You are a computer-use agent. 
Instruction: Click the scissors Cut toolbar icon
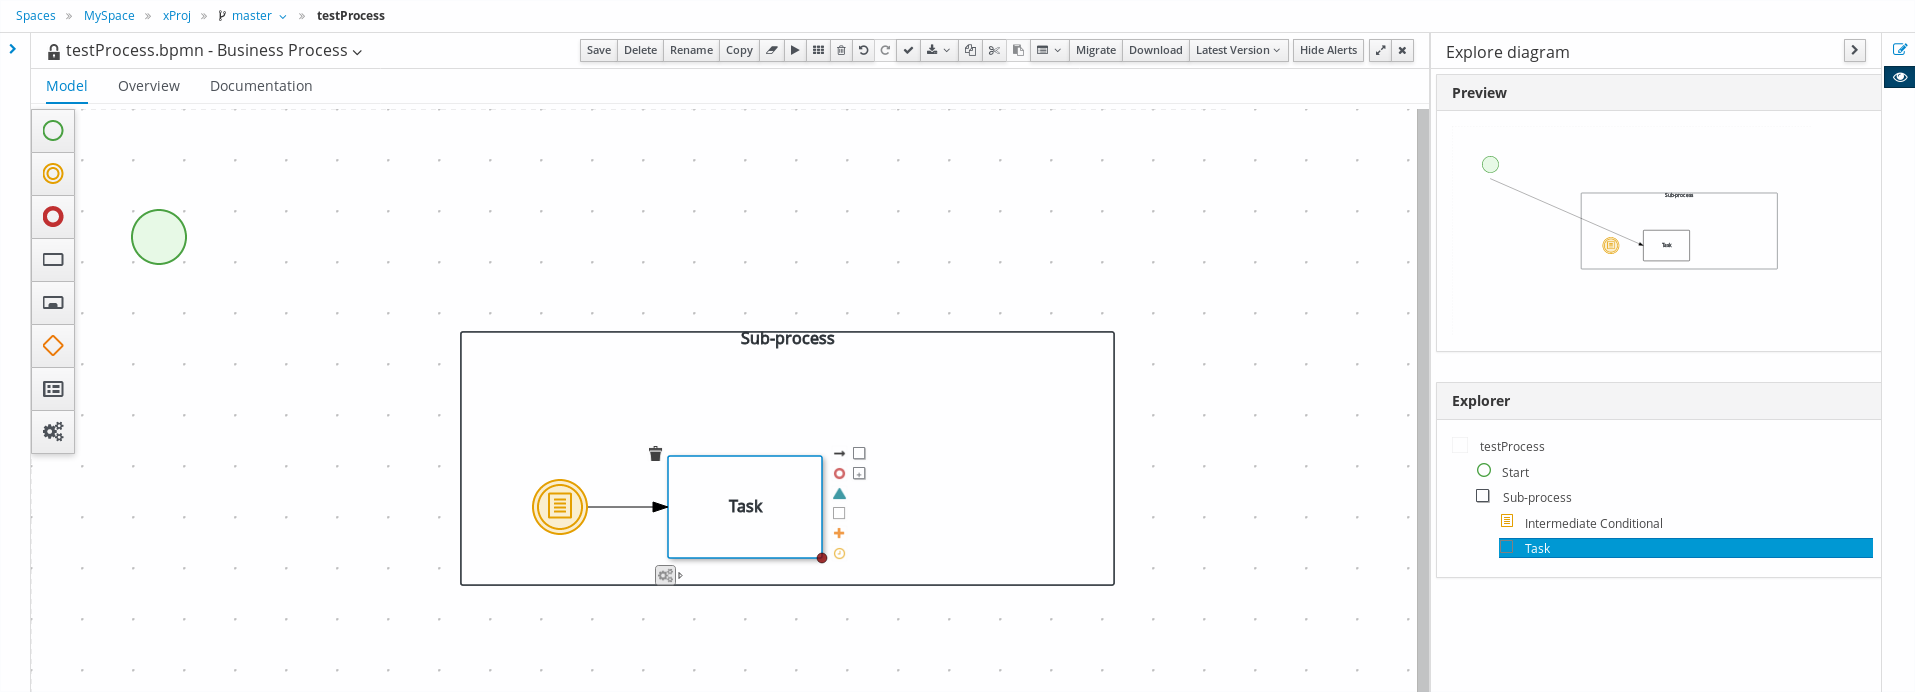coord(994,50)
